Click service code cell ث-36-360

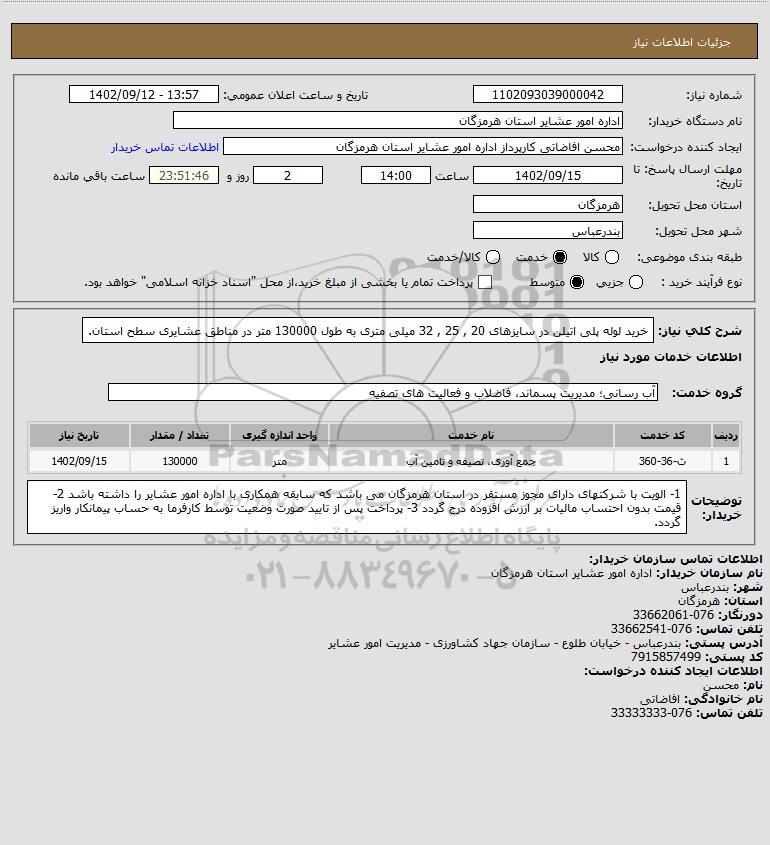(x=662, y=461)
